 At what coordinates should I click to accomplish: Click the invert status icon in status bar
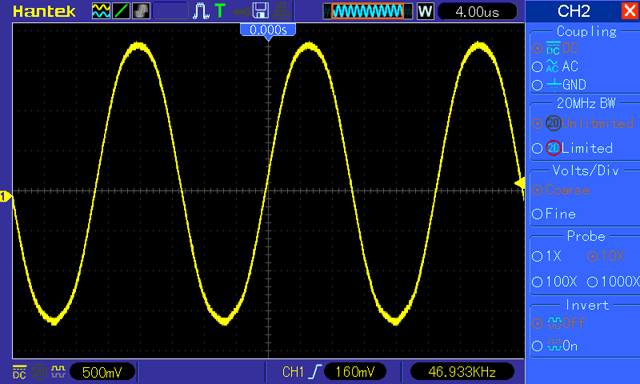58,371
